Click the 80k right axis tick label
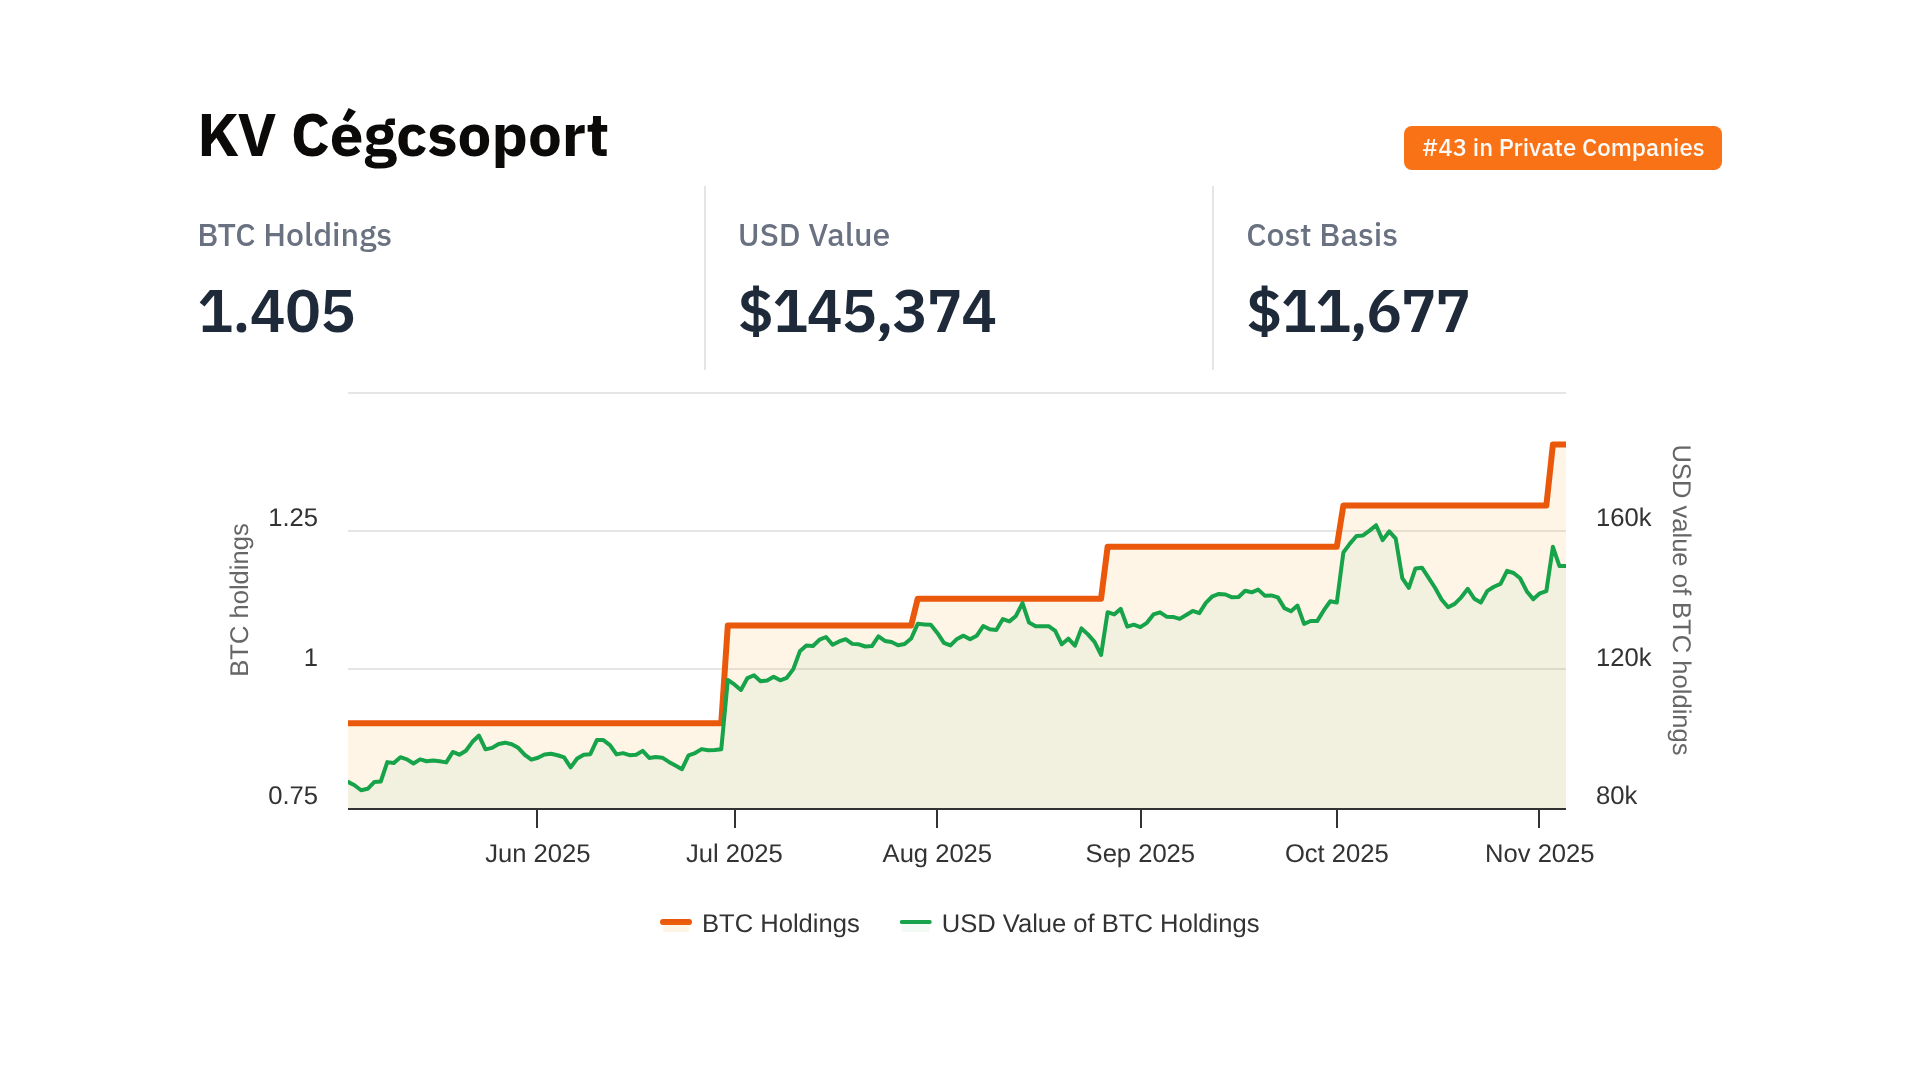The image size is (1920, 1080). pos(1616,796)
